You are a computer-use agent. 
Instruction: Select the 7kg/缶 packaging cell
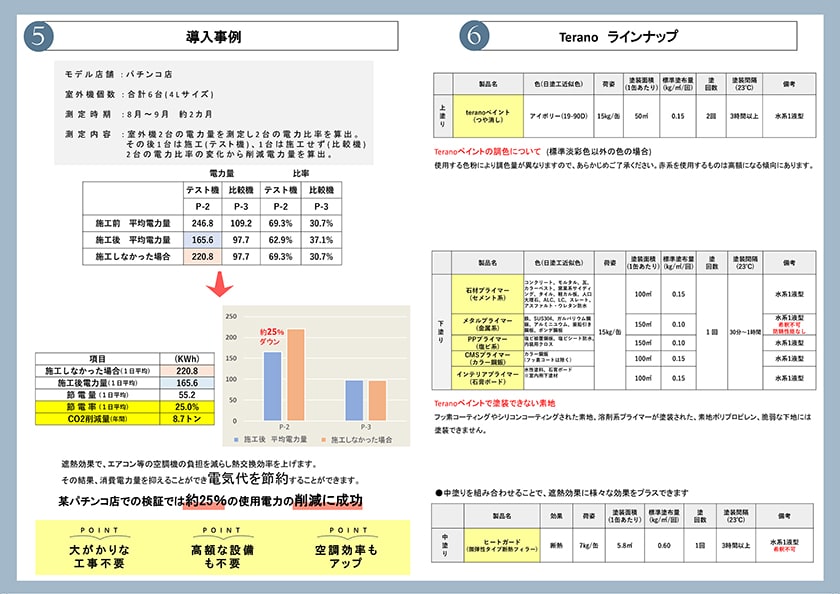click(589, 545)
